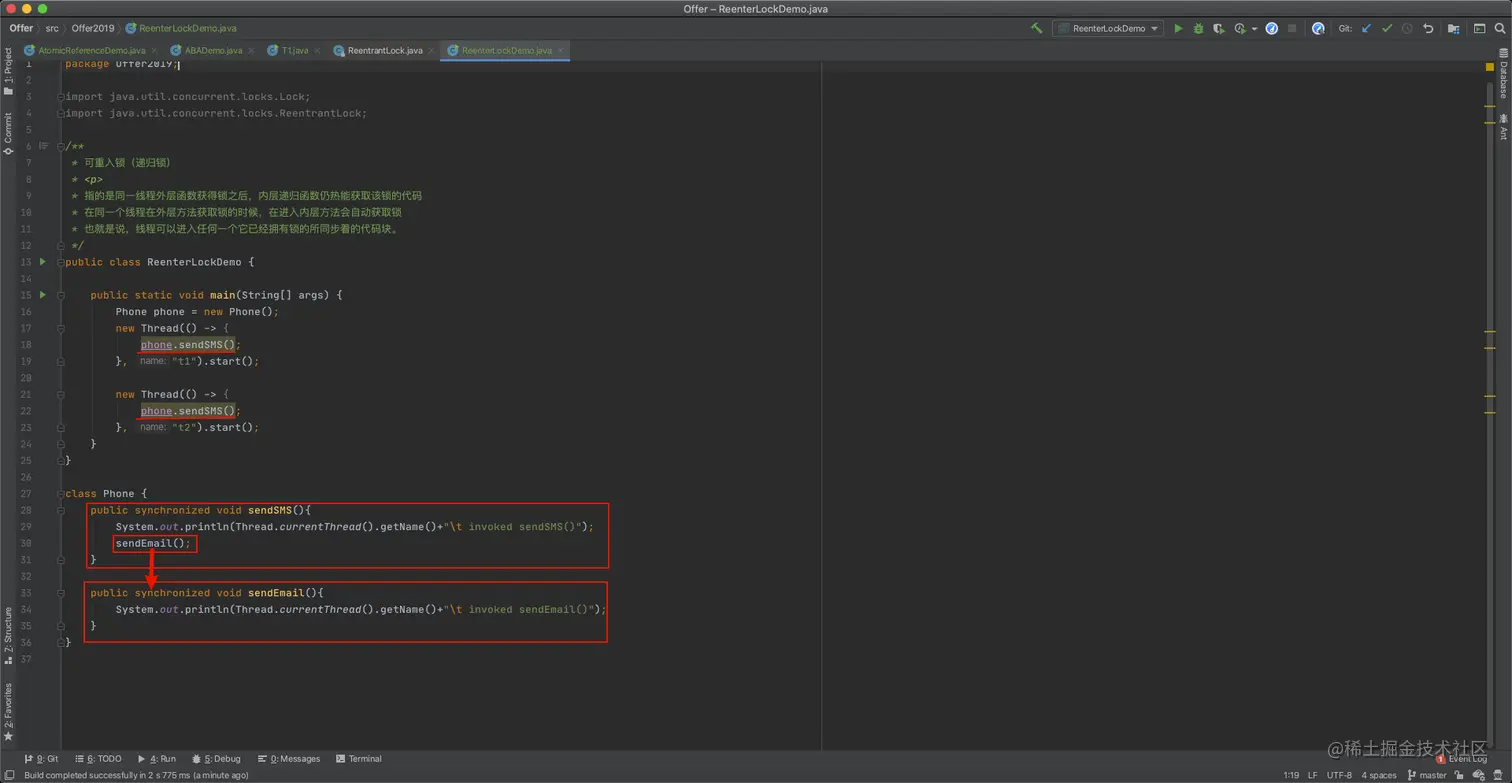
Task: Commit changes with the green checkmark icon
Action: pyautogui.click(x=1387, y=28)
